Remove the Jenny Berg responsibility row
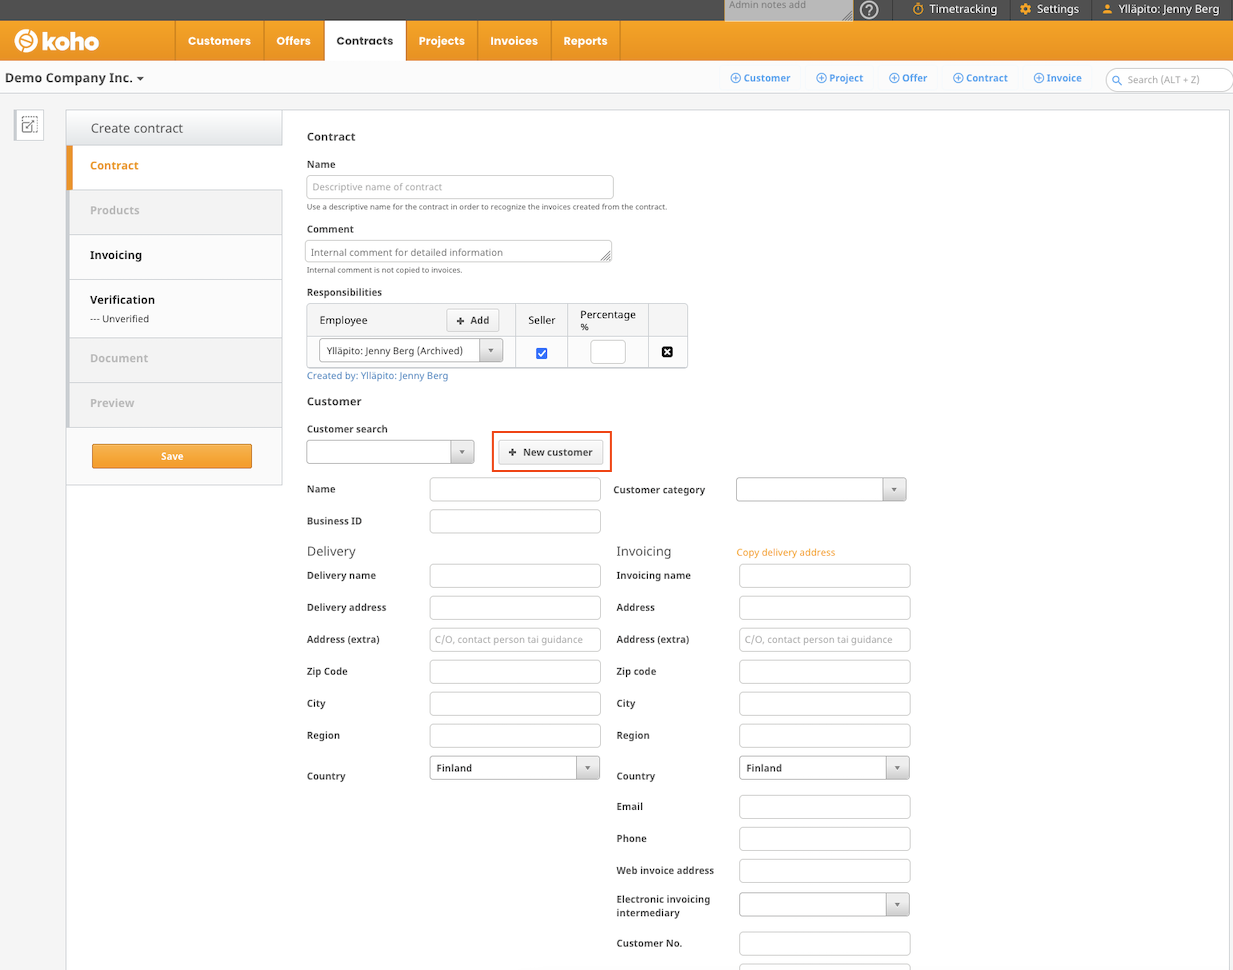 (667, 352)
